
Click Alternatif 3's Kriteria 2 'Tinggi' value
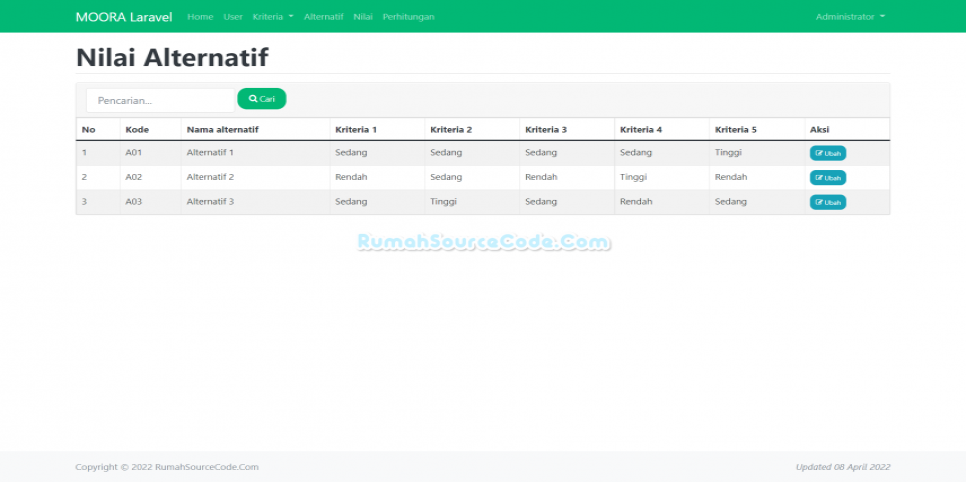pos(444,202)
